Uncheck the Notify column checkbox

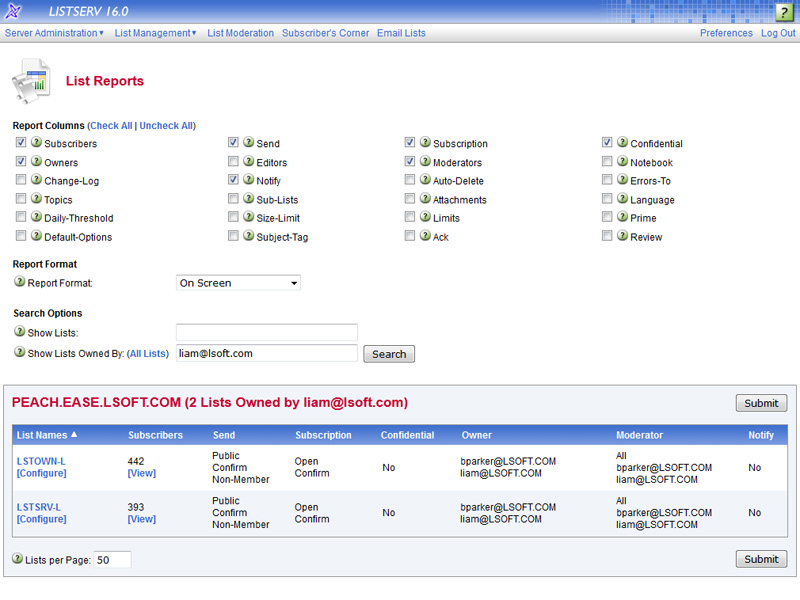pyautogui.click(x=233, y=180)
